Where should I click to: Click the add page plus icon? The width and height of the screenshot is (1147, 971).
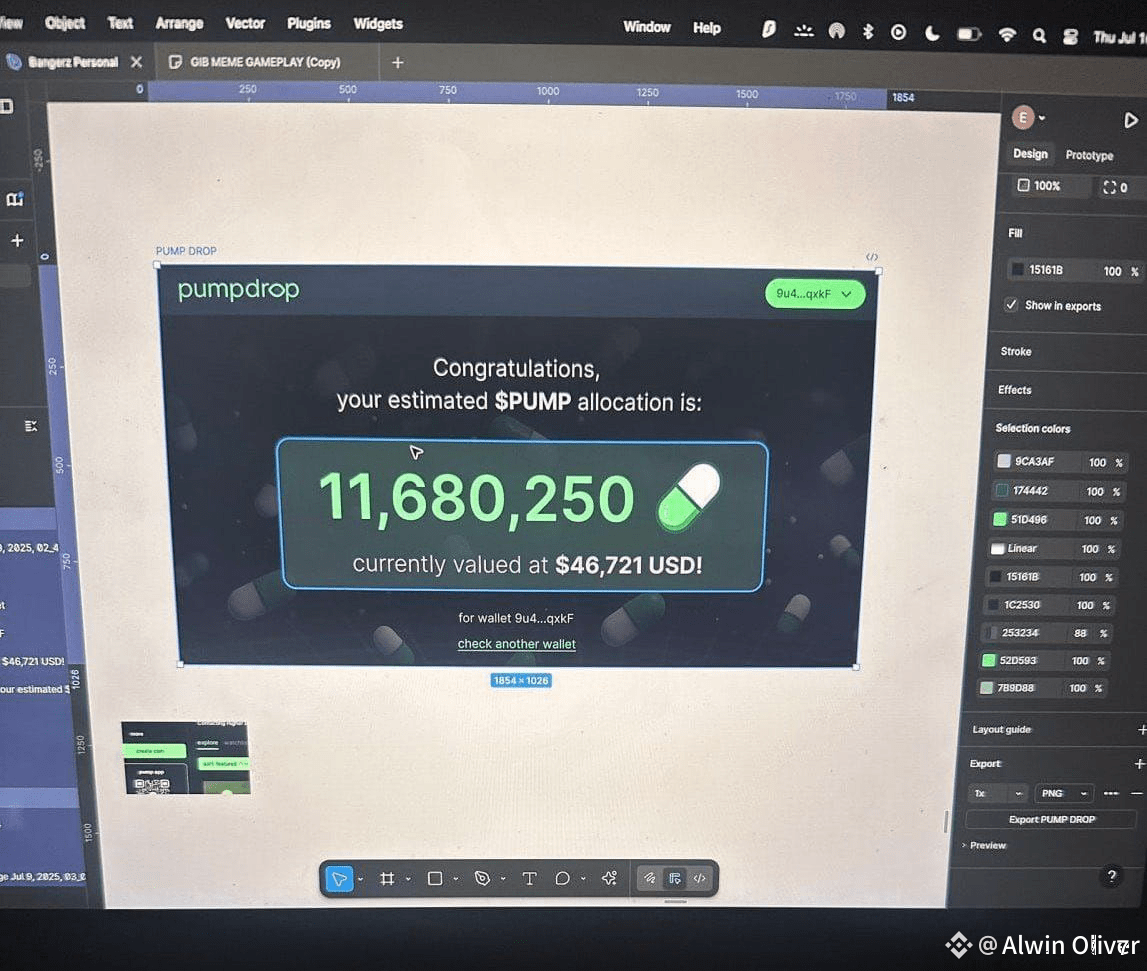17,240
